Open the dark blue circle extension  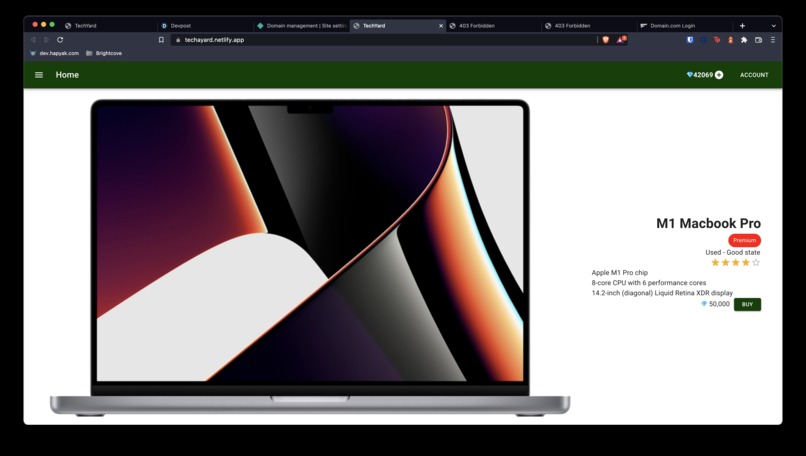[x=704, y=40]
